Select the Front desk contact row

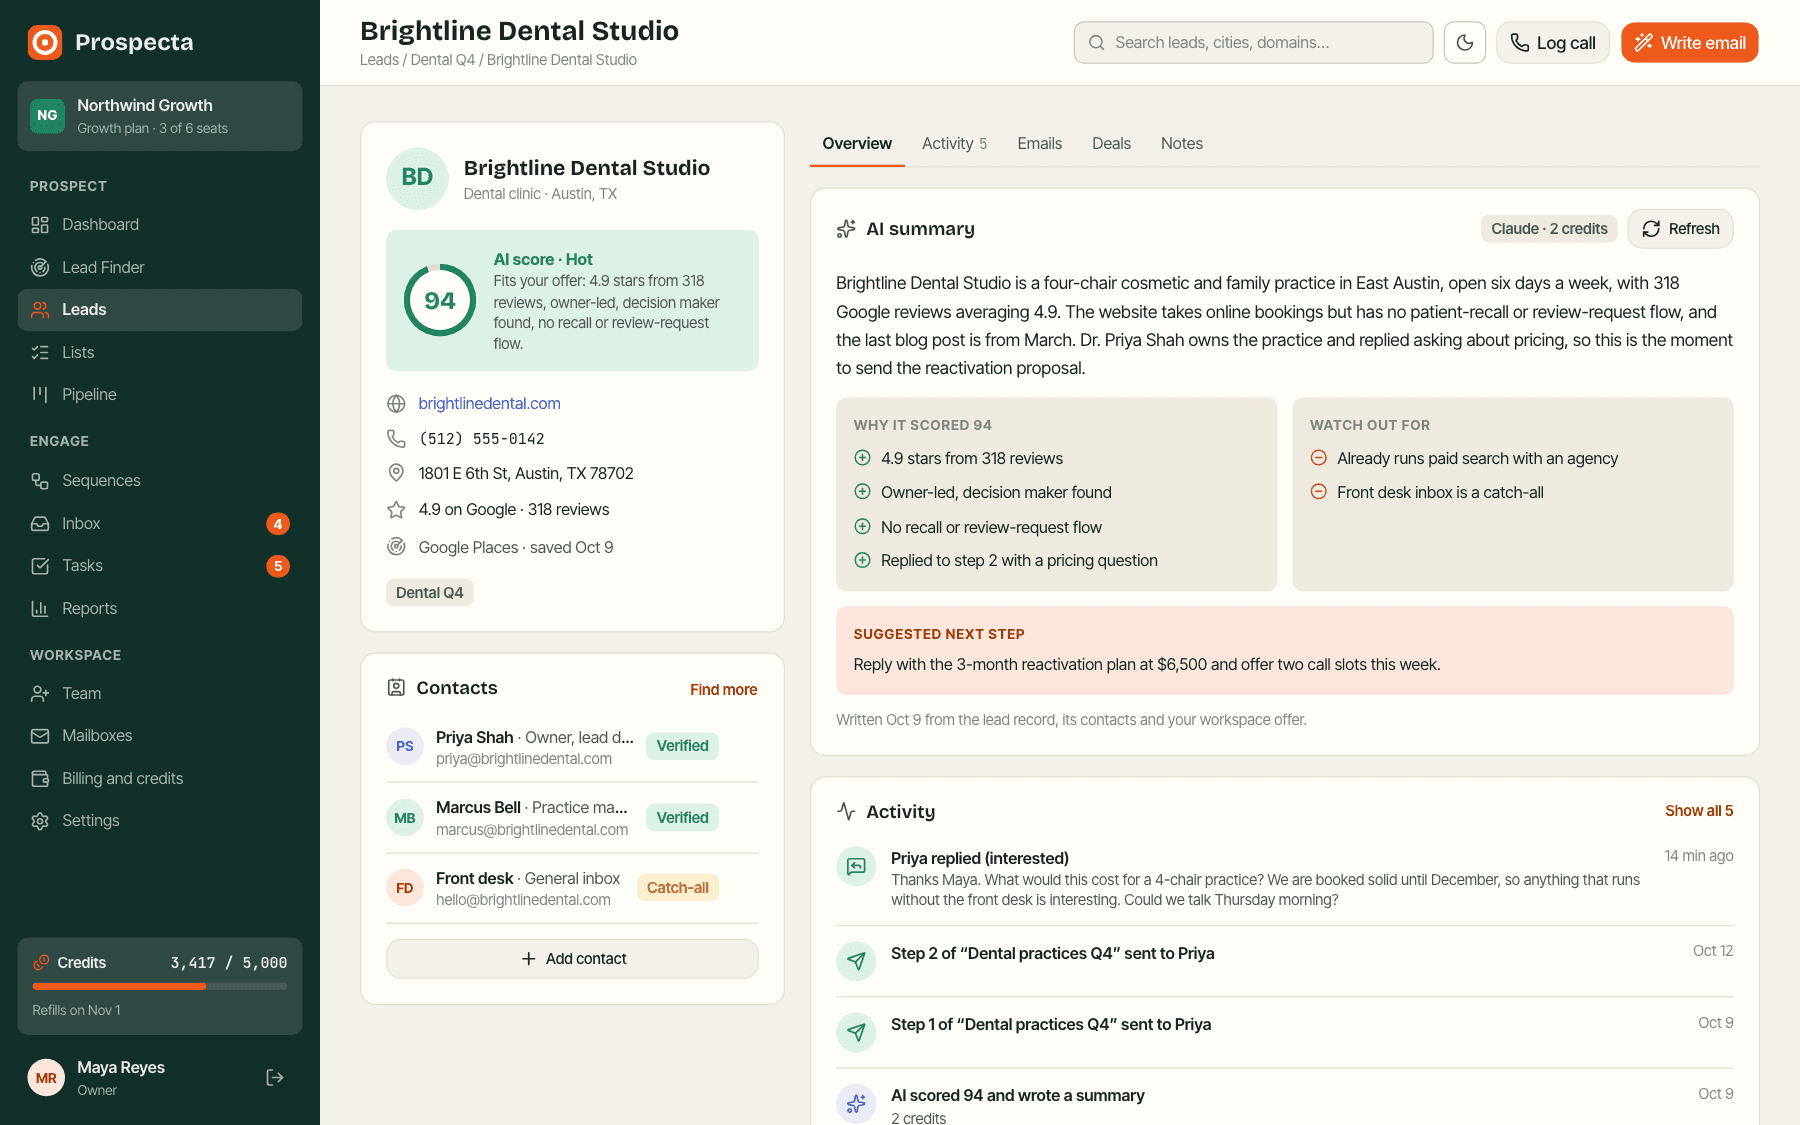point(572,888)
